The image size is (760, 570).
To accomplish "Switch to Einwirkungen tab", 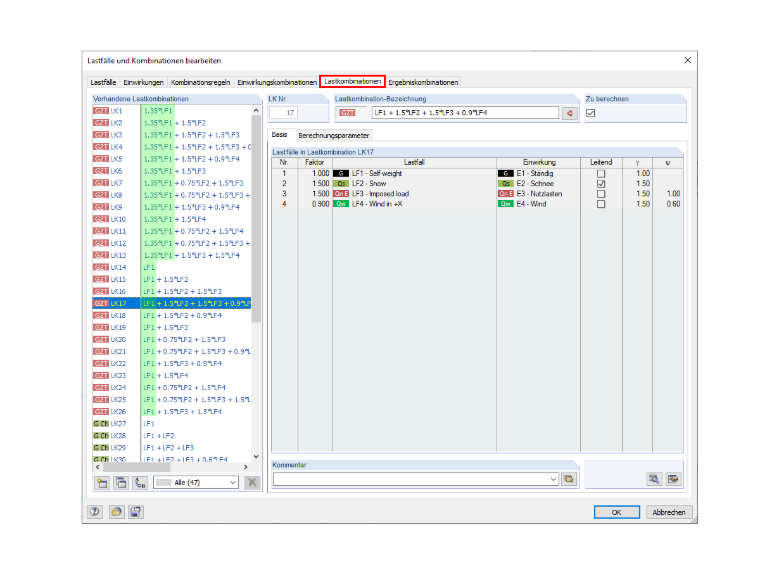I will (x=143, y=82).
